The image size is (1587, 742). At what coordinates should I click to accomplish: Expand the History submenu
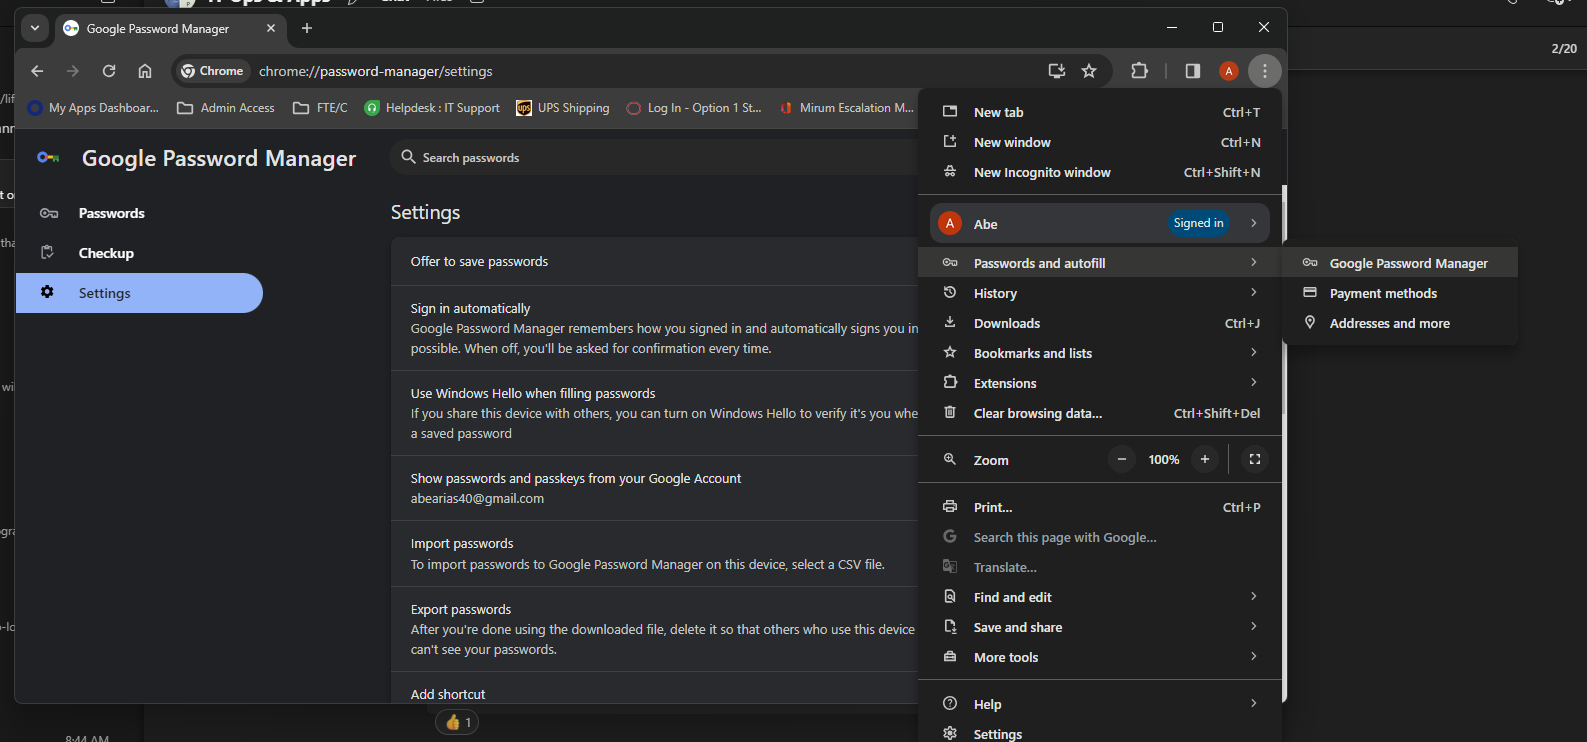pyautogui.click(x=1100, y=293)
